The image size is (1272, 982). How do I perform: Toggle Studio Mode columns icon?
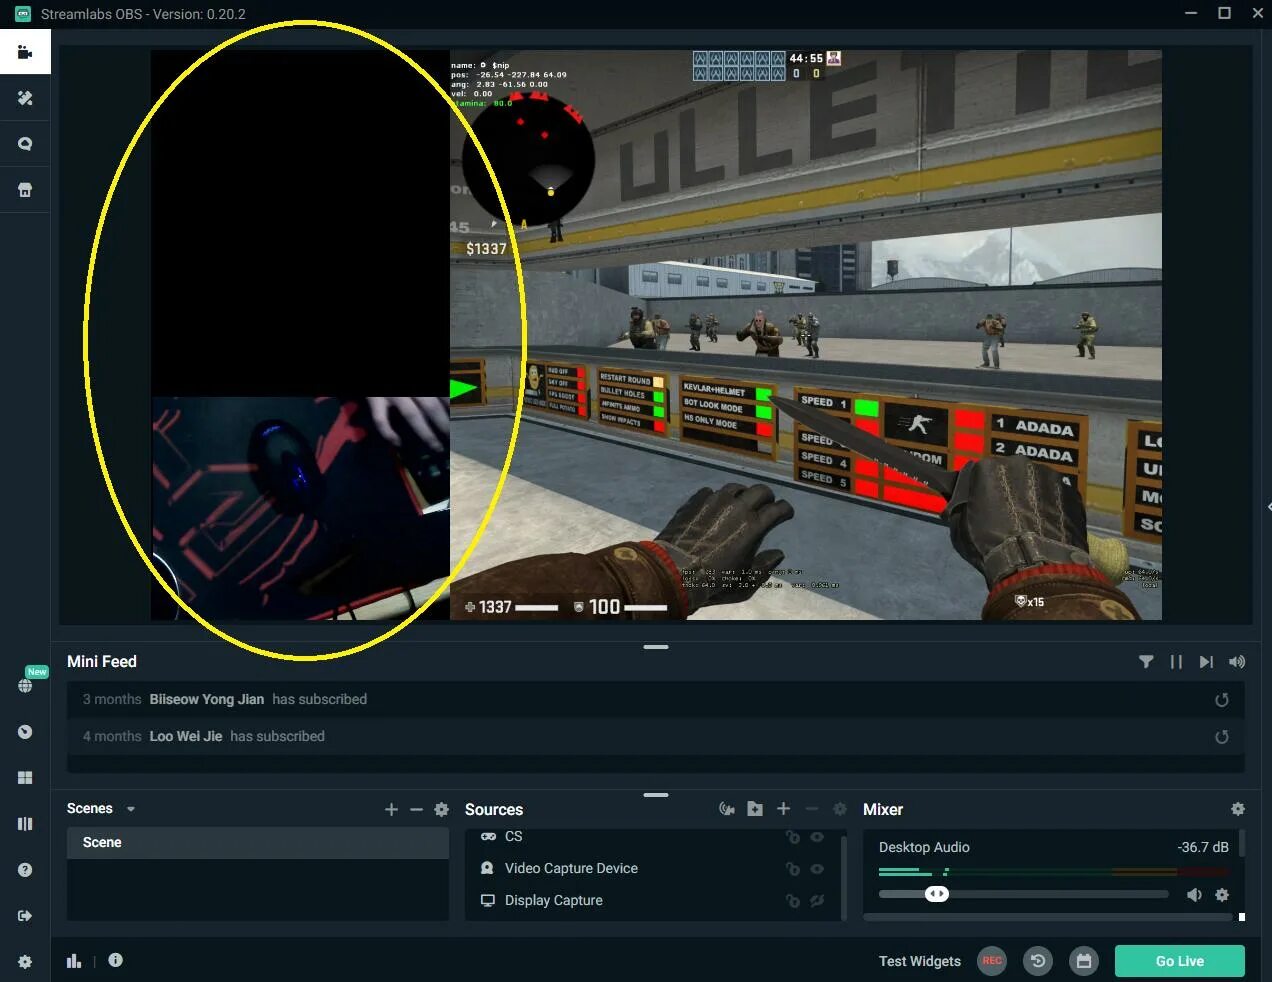coord(25,824)
